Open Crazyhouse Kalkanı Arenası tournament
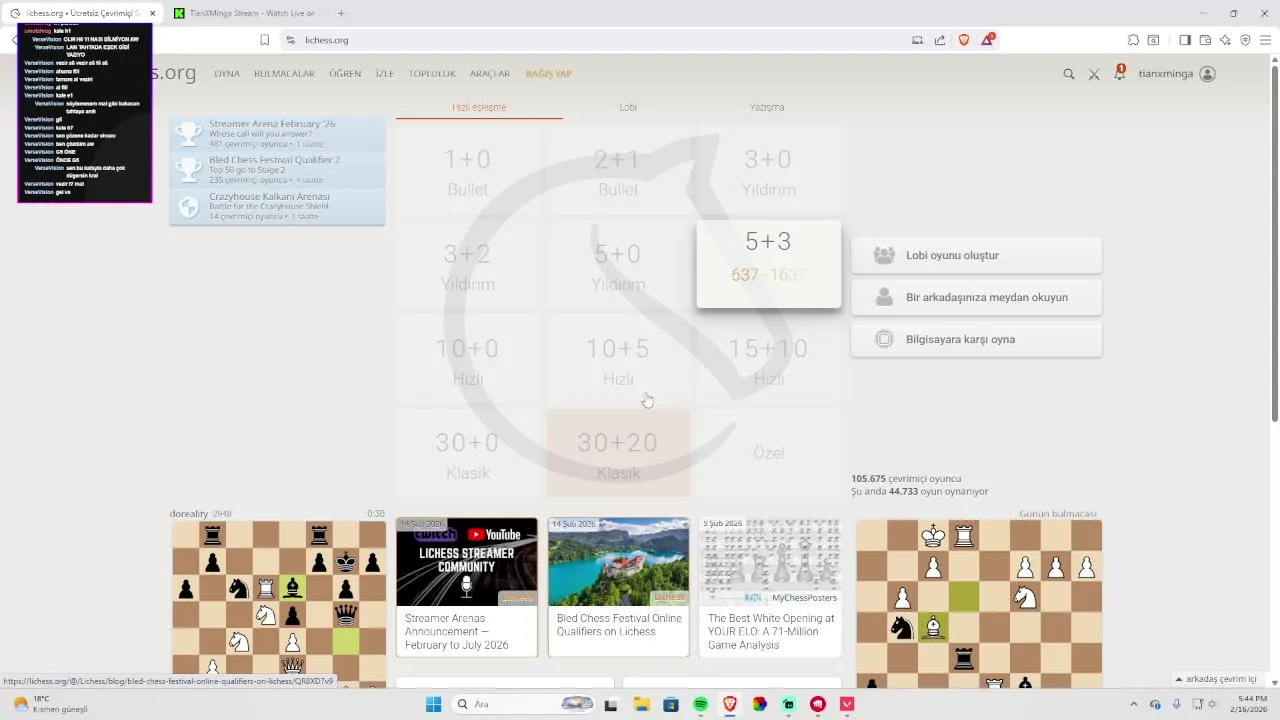This screenshot has width=1280, height=720. point(277,206)
